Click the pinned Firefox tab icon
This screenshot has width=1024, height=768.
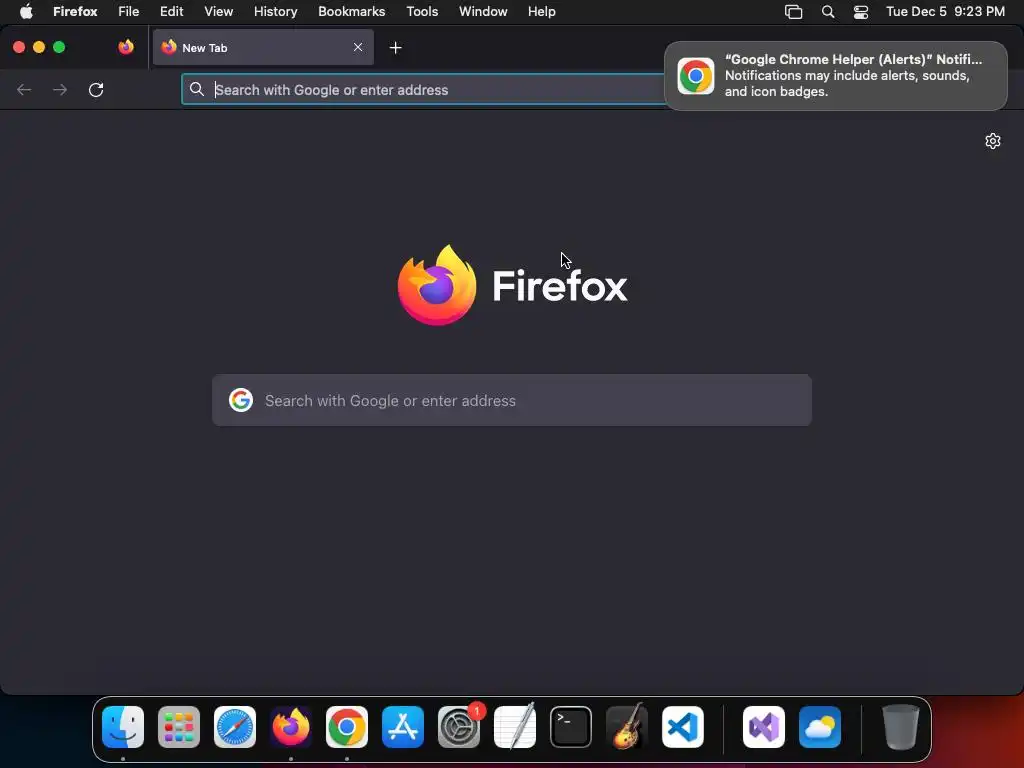(126, 47)
